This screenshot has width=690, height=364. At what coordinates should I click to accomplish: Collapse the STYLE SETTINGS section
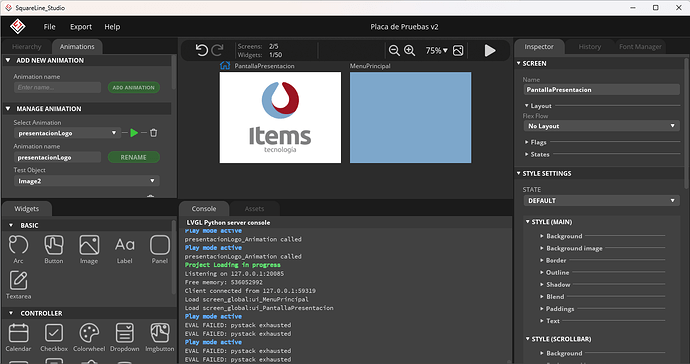pos(518,173)
